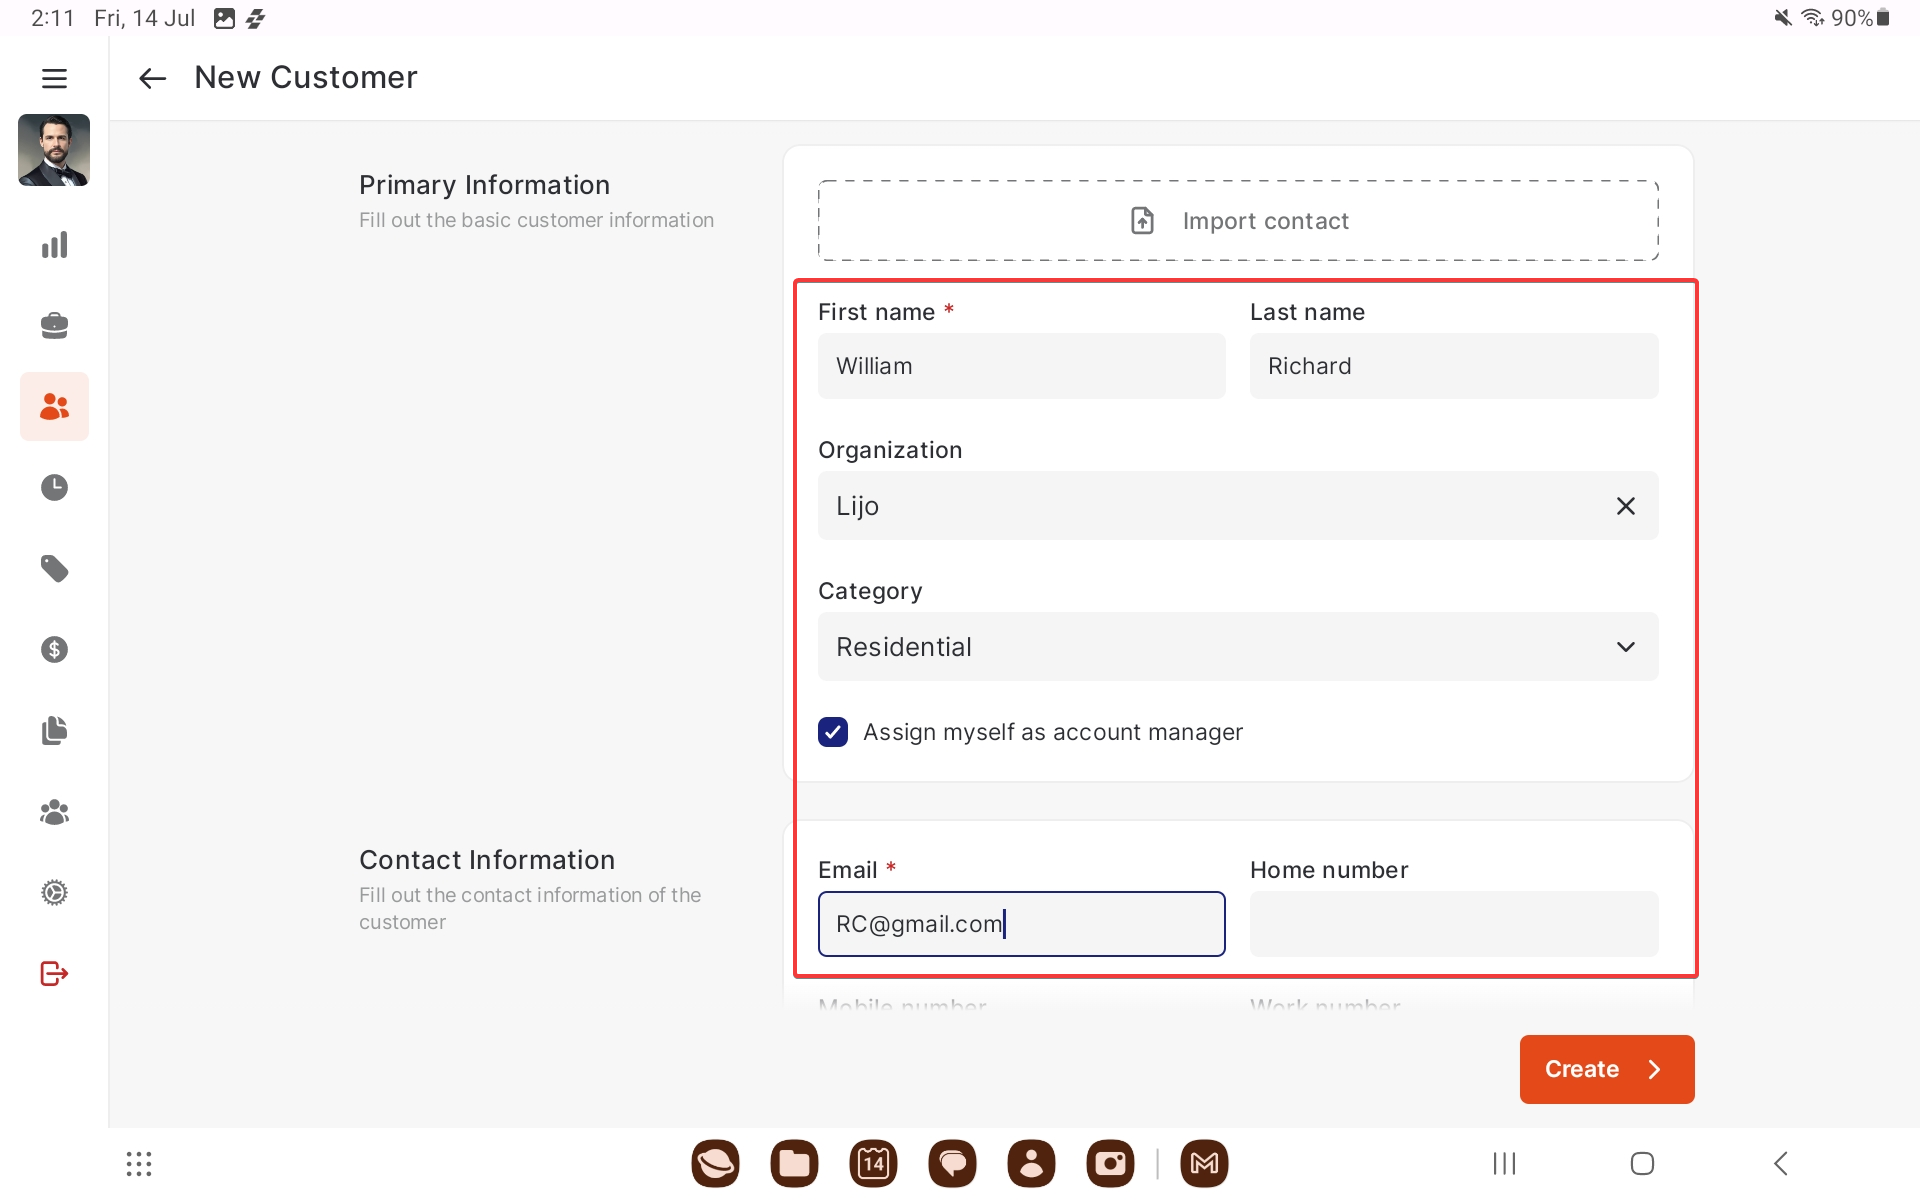Click Import contact button
Viewport: 1920px width, 1200px height.
point(1238,221)
